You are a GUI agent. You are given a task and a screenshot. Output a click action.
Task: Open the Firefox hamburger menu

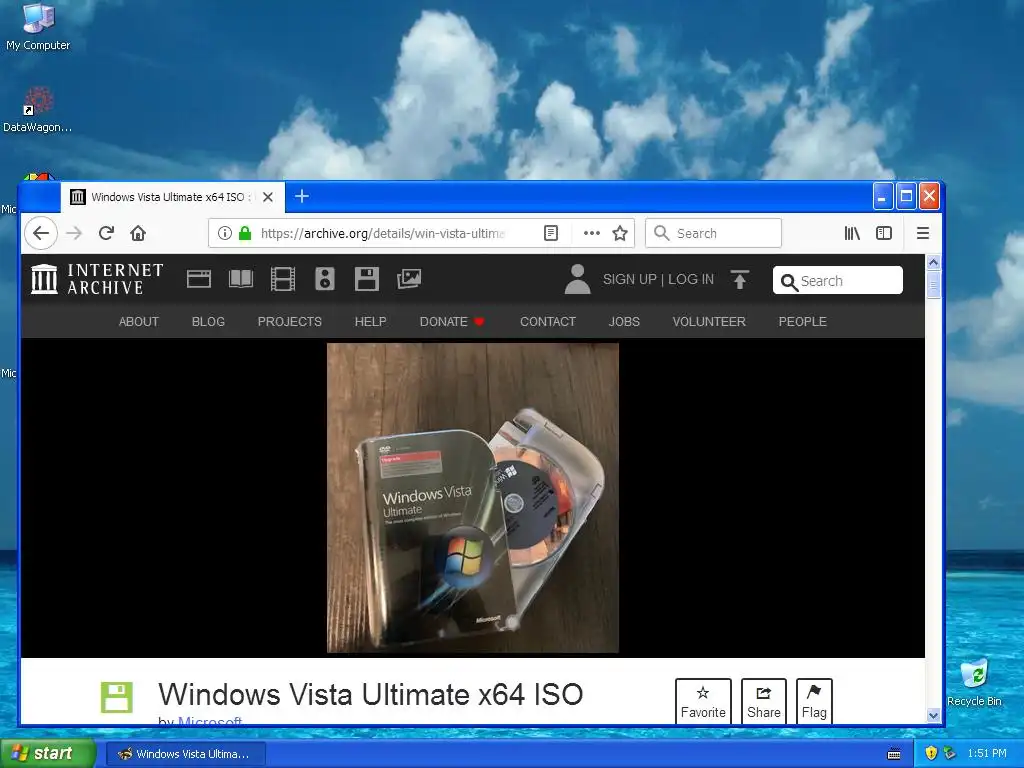click(x=923, y=233)
